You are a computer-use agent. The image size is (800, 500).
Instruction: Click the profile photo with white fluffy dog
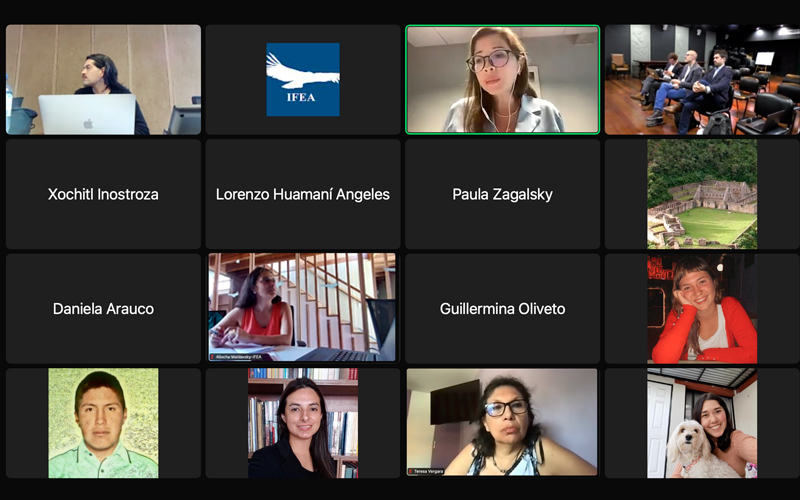(702, 423)
